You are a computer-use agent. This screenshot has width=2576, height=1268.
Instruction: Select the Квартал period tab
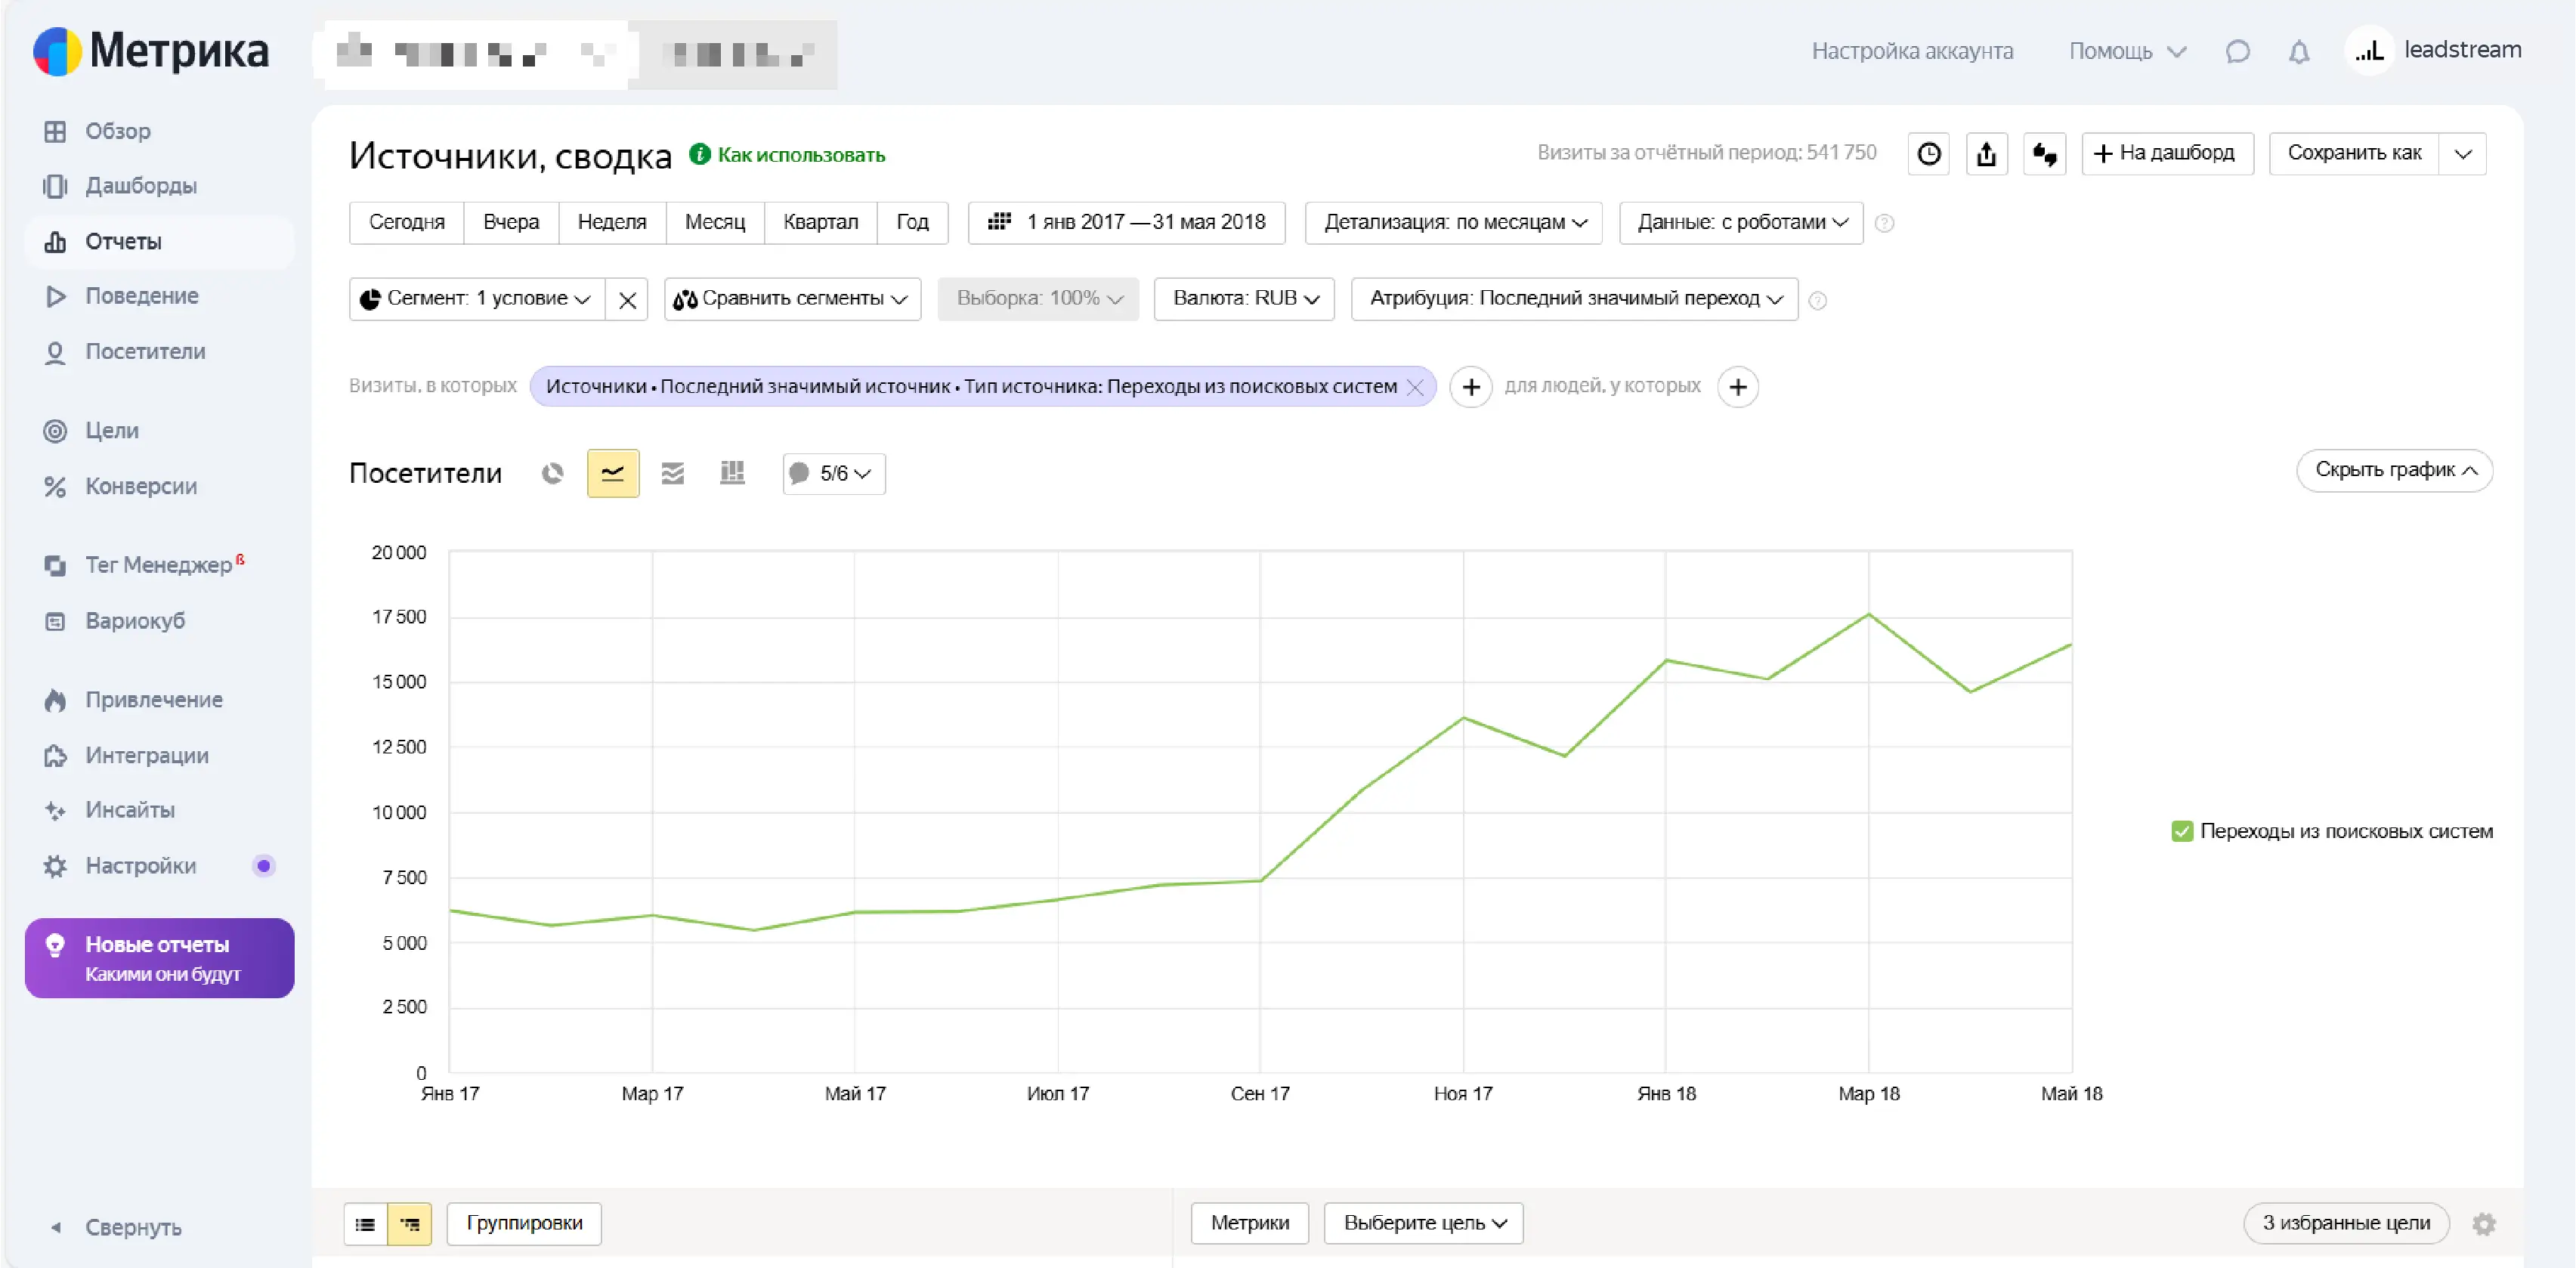click(x=820, y=222)
